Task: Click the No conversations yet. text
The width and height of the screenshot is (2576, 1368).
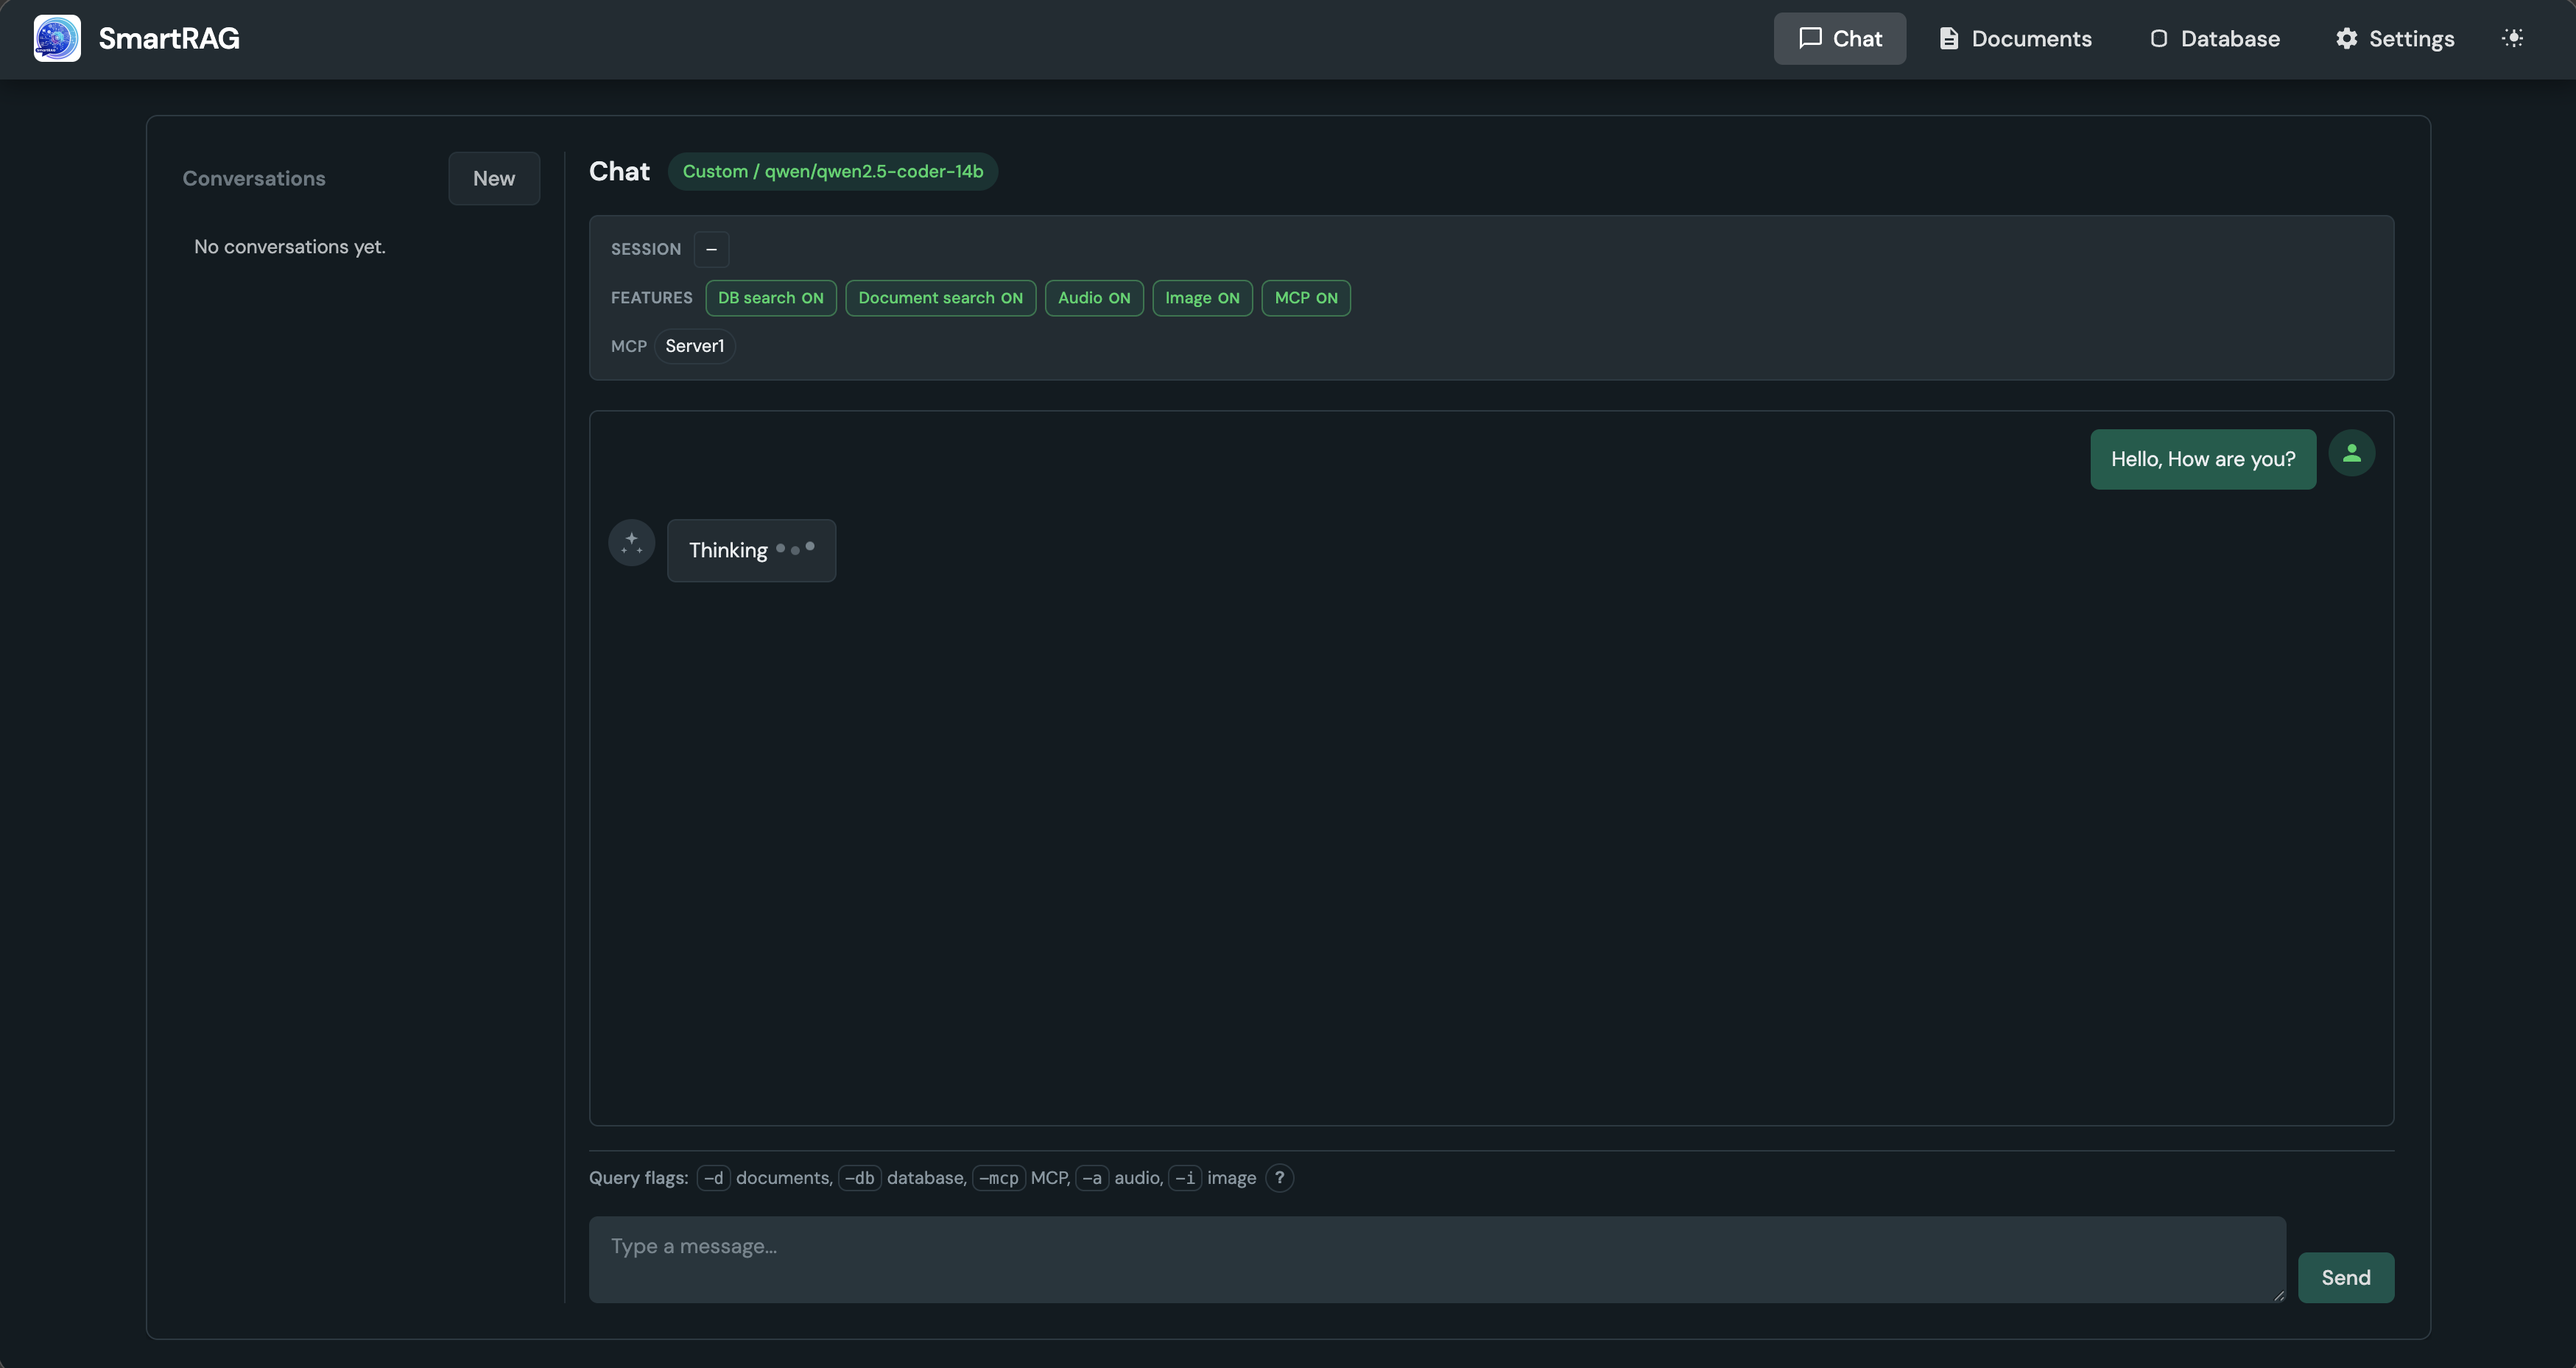Action: coord(290,246)
